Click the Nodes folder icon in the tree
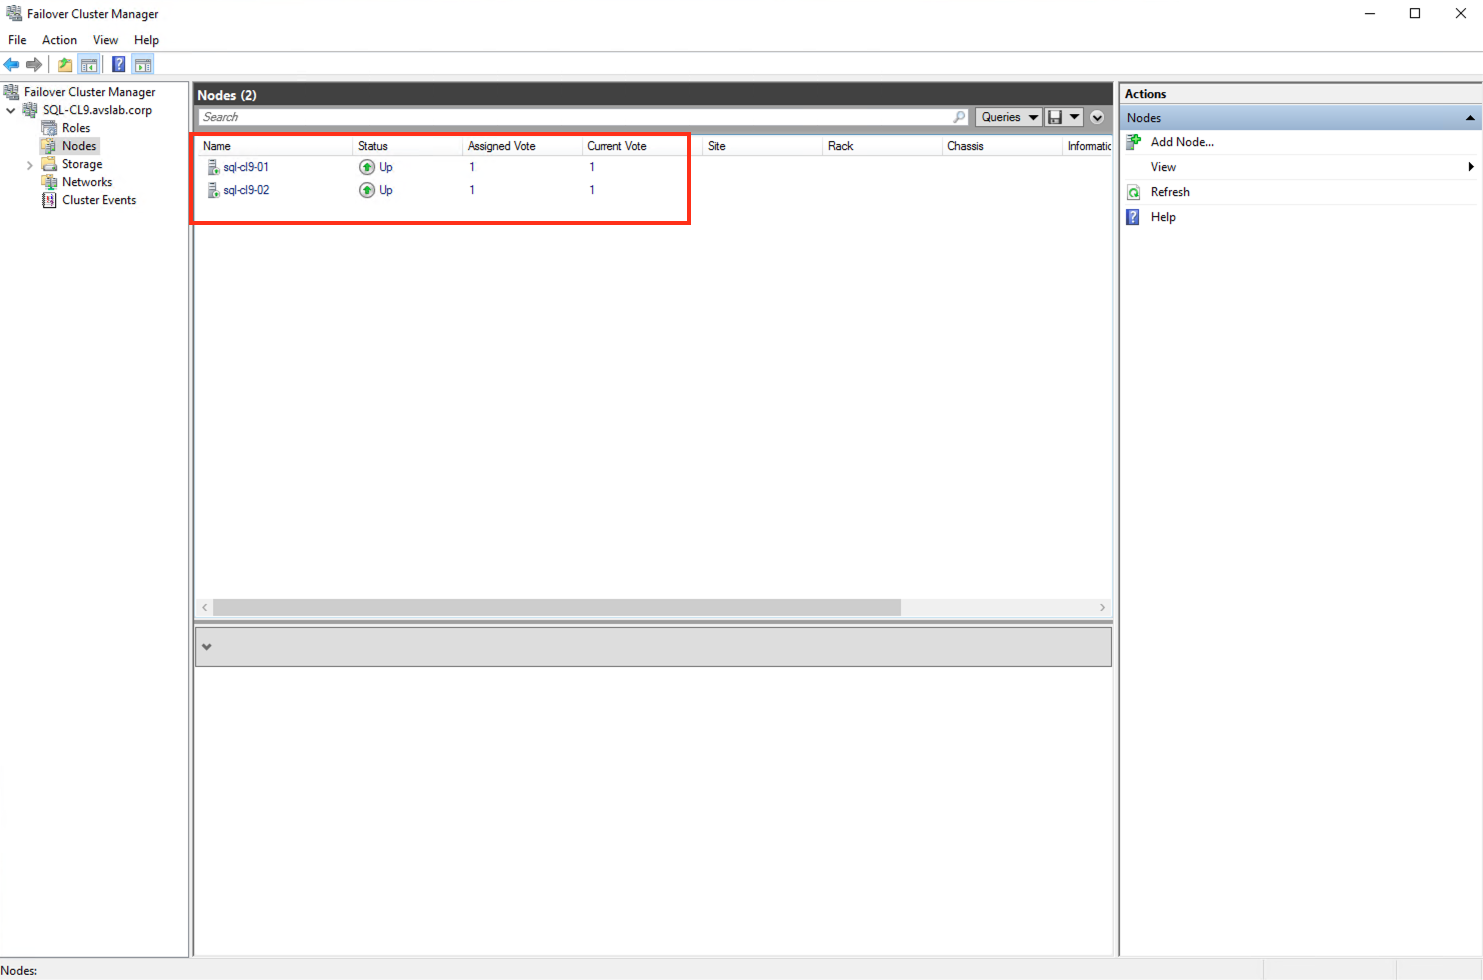1483x980 pixels. point(49,146)
